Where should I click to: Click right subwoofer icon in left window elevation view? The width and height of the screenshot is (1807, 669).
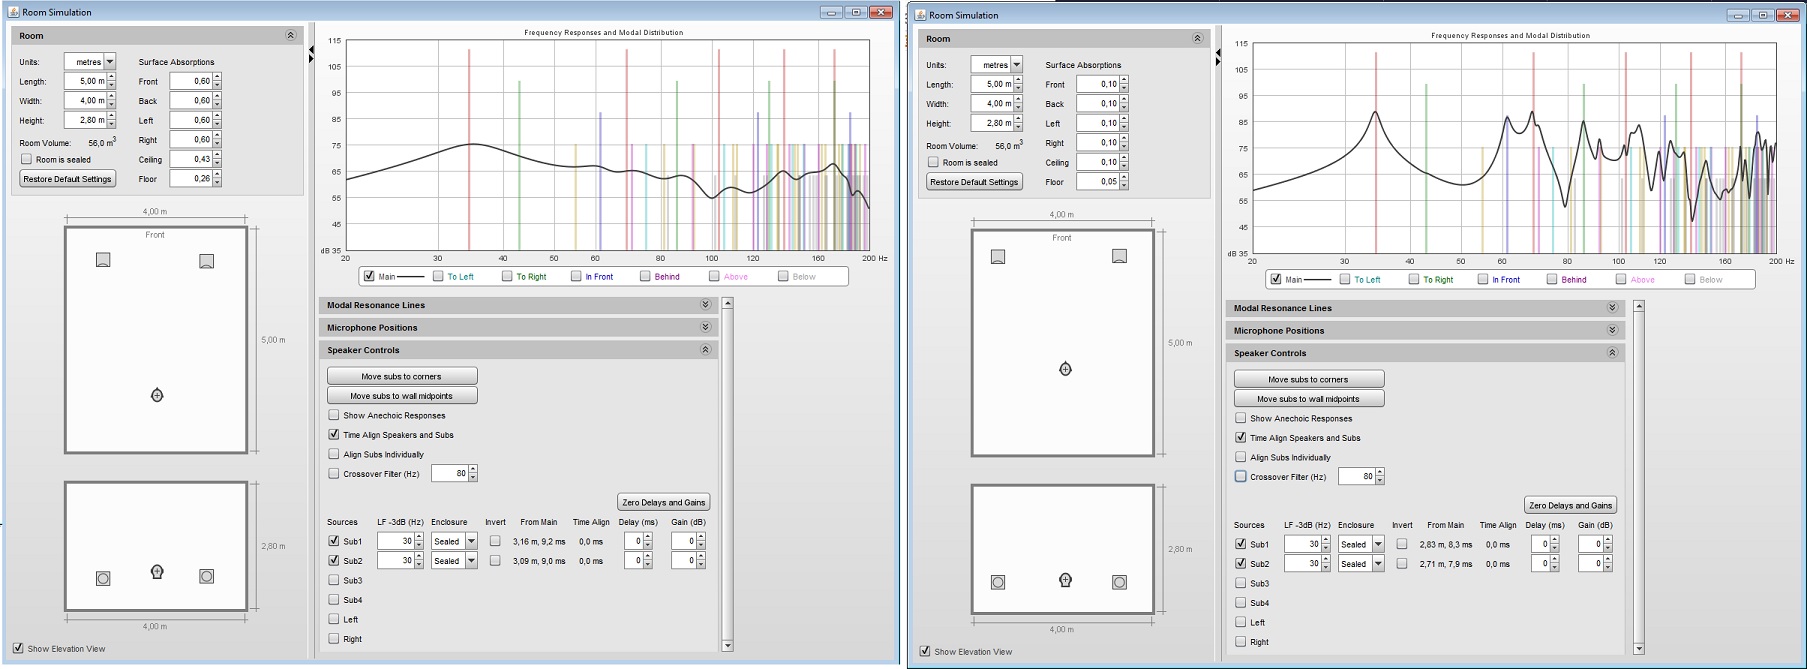[x=206, y=576]
